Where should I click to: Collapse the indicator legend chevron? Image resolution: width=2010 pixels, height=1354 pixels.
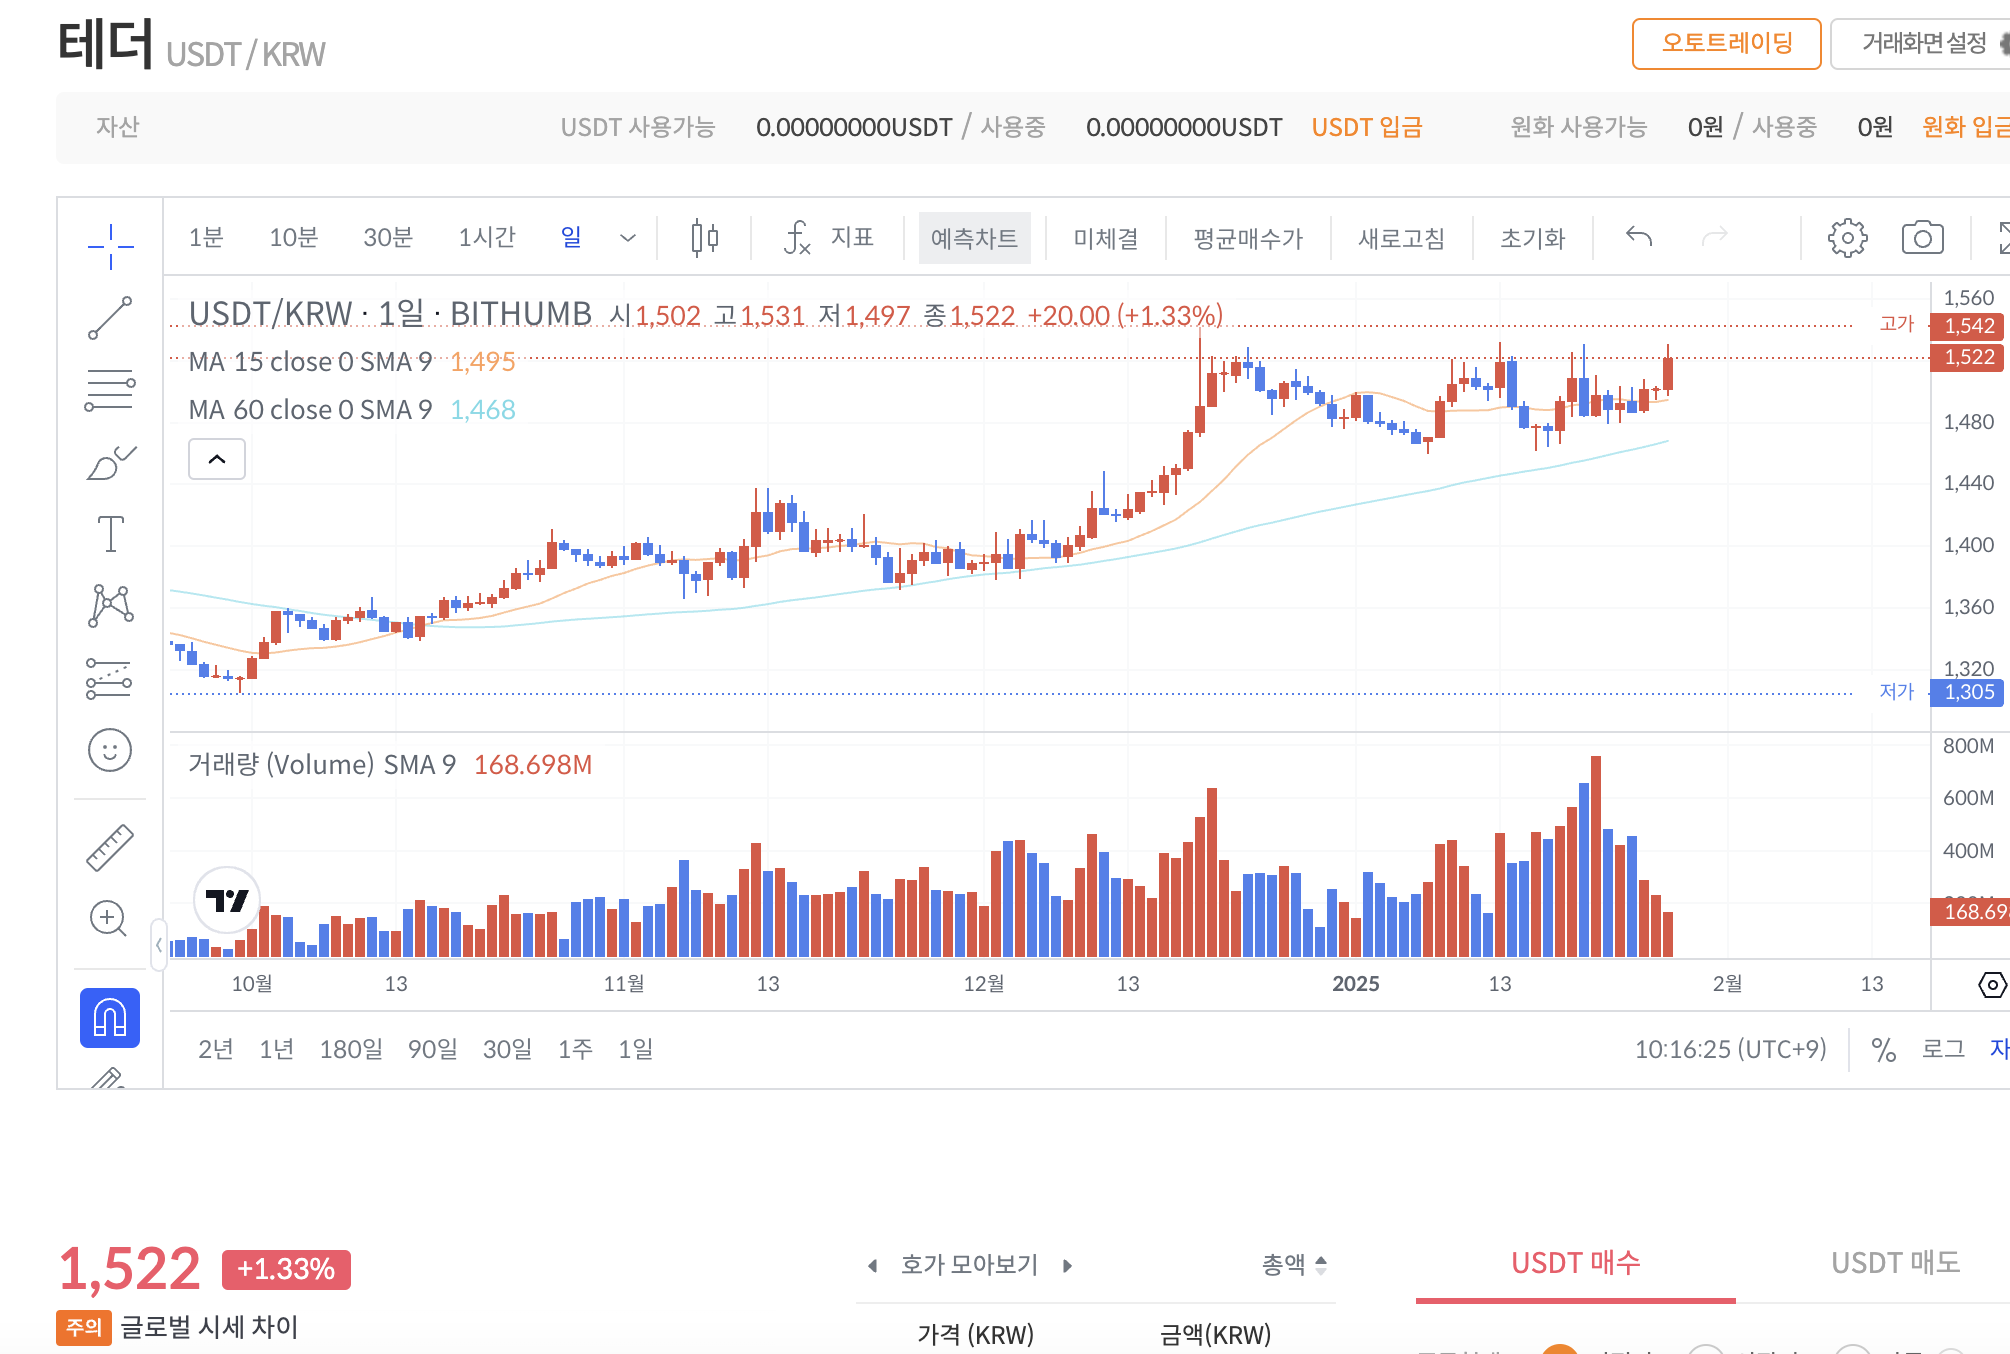(217, 459)
